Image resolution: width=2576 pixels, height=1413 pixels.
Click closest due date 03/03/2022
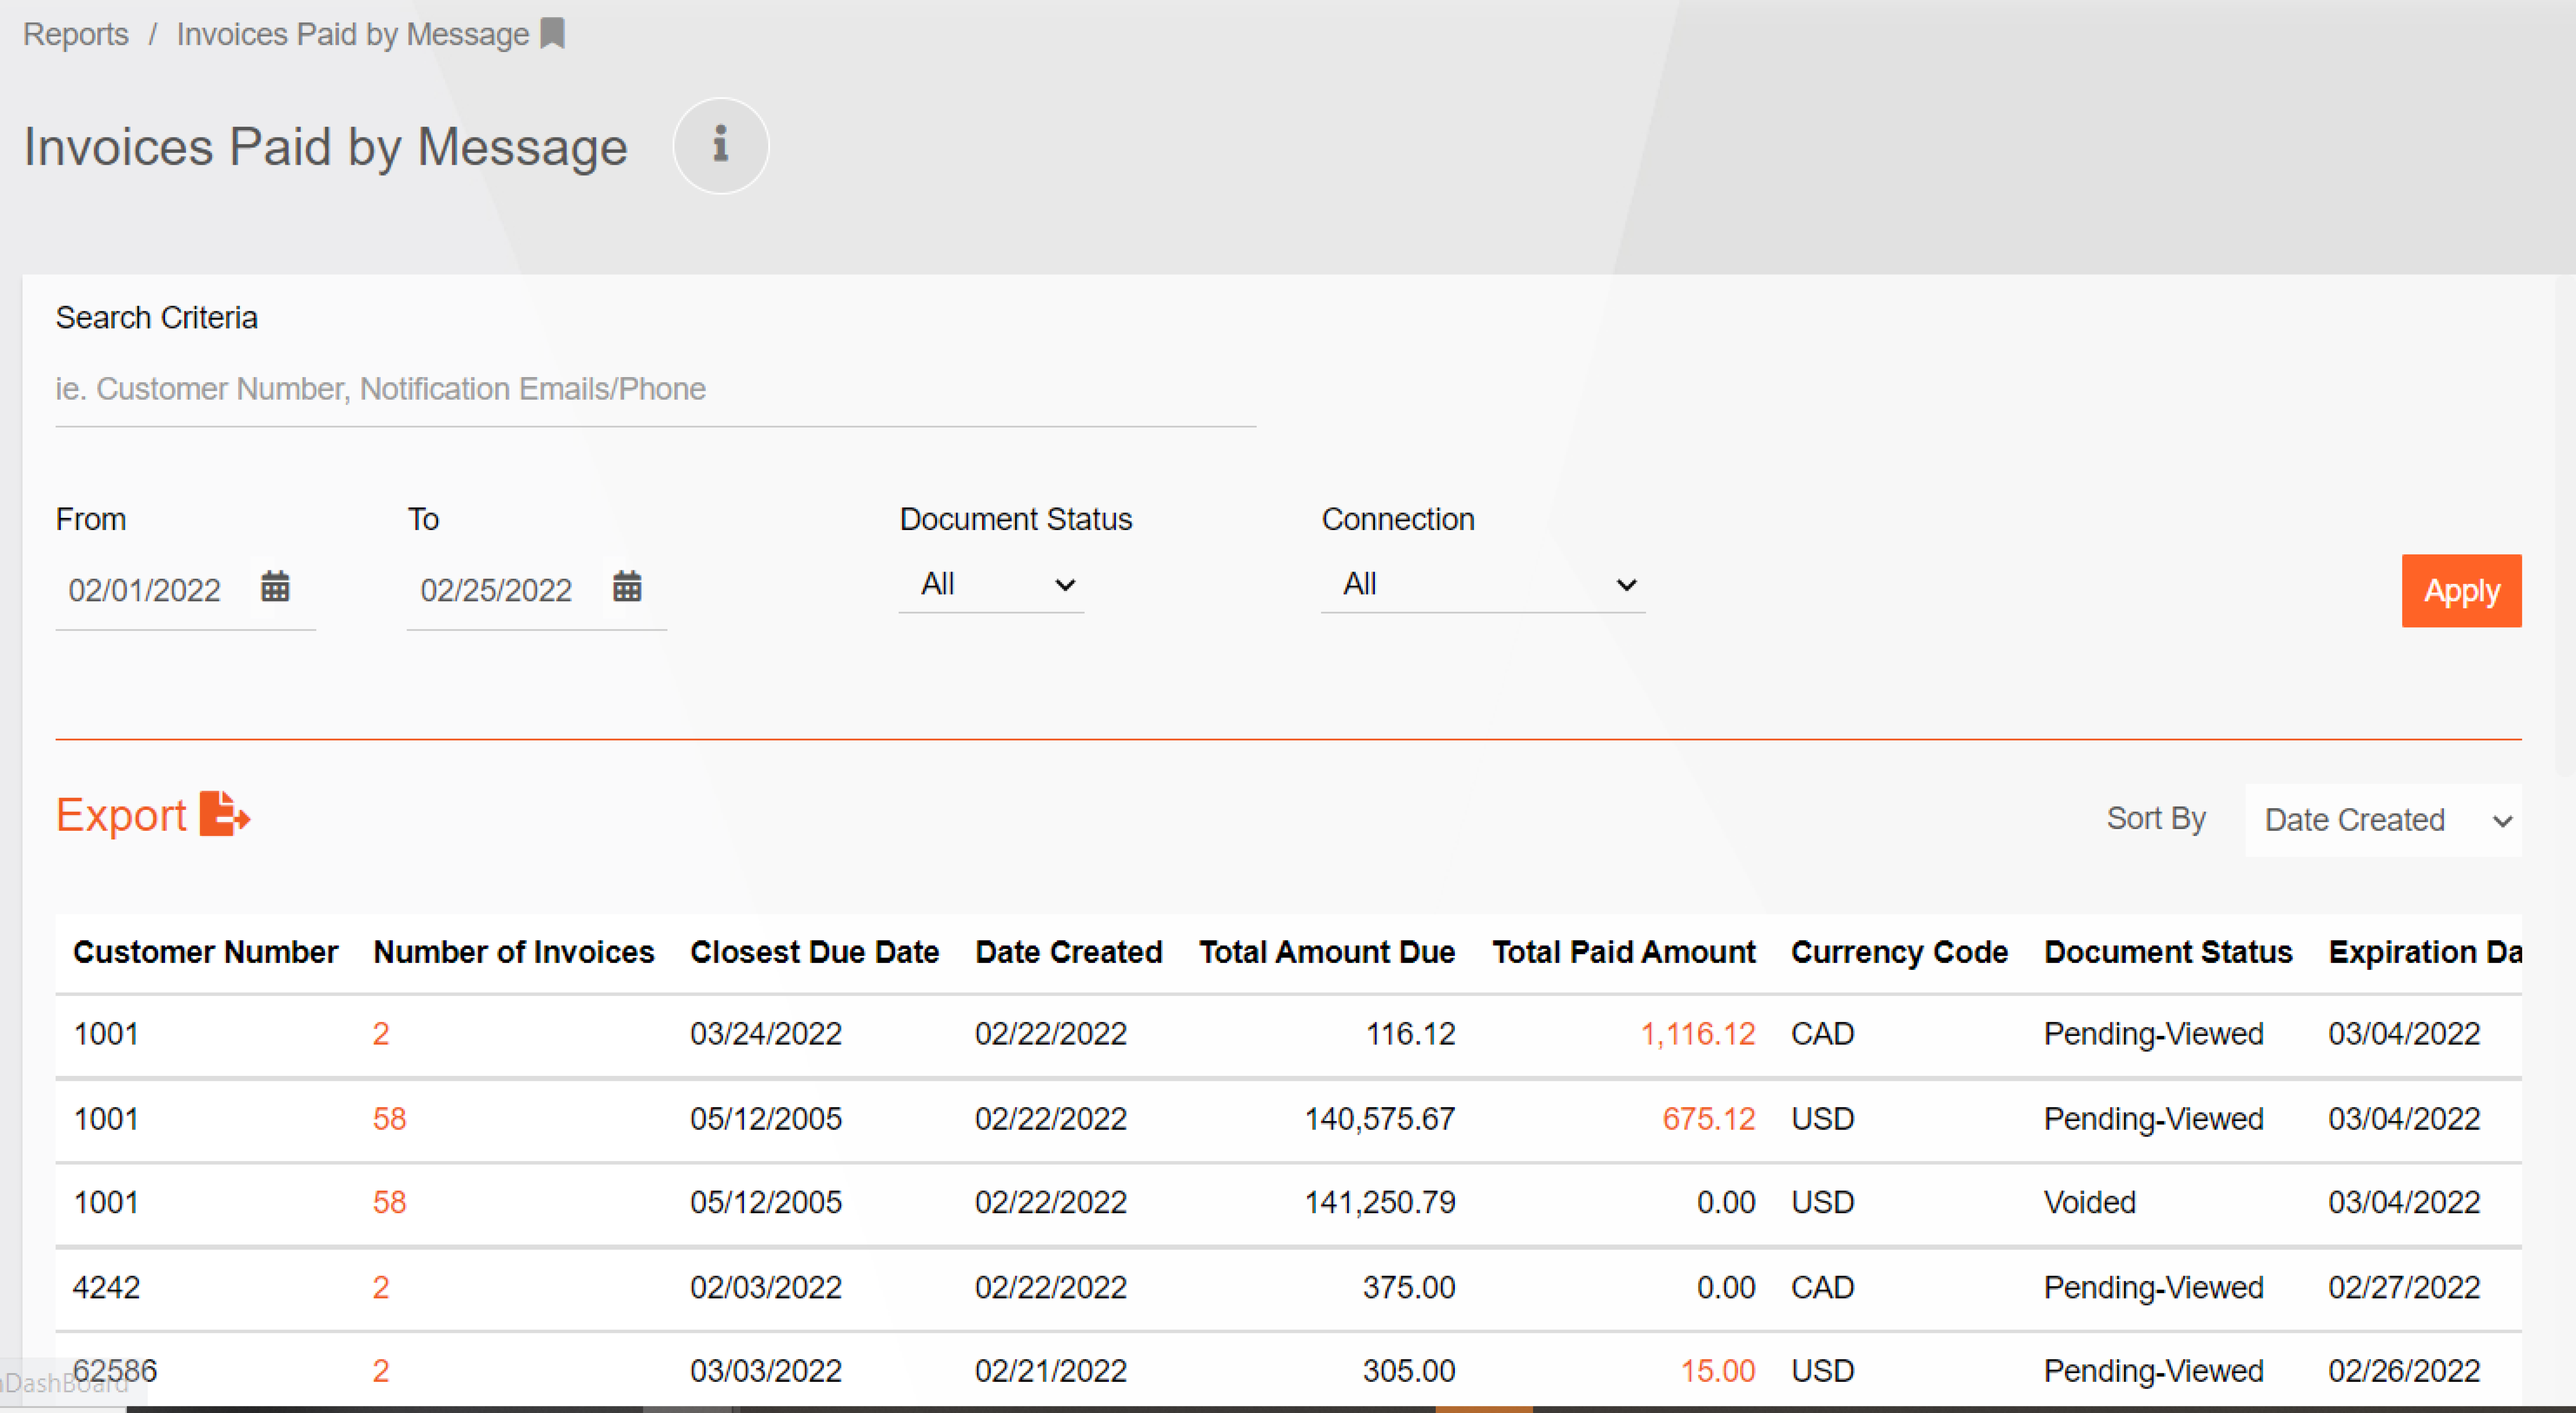[766, 1371]
